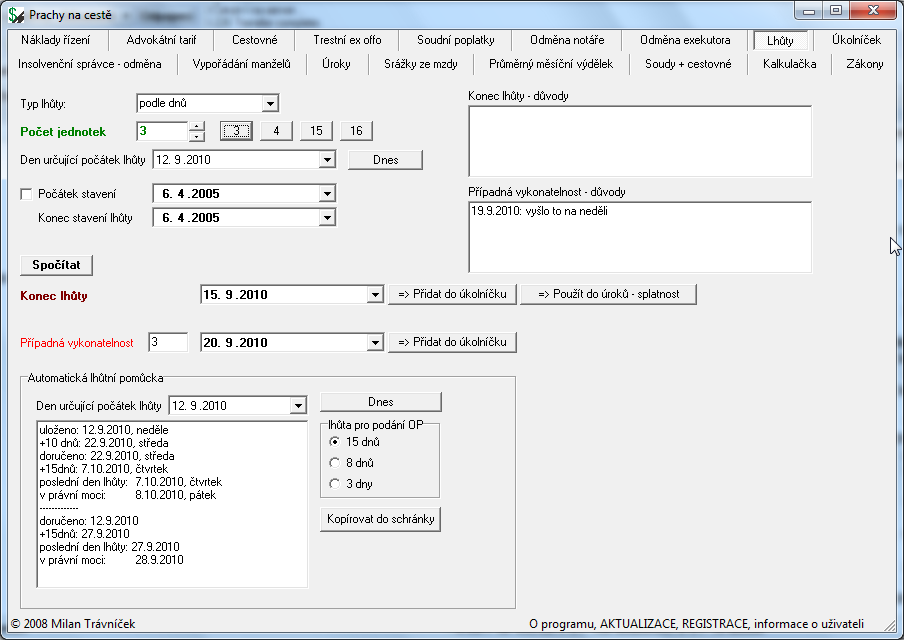Click the Konec lhůty - důvody text box
Image resolution: width=904 pixels, height=640 pixels.
(640, 141)
